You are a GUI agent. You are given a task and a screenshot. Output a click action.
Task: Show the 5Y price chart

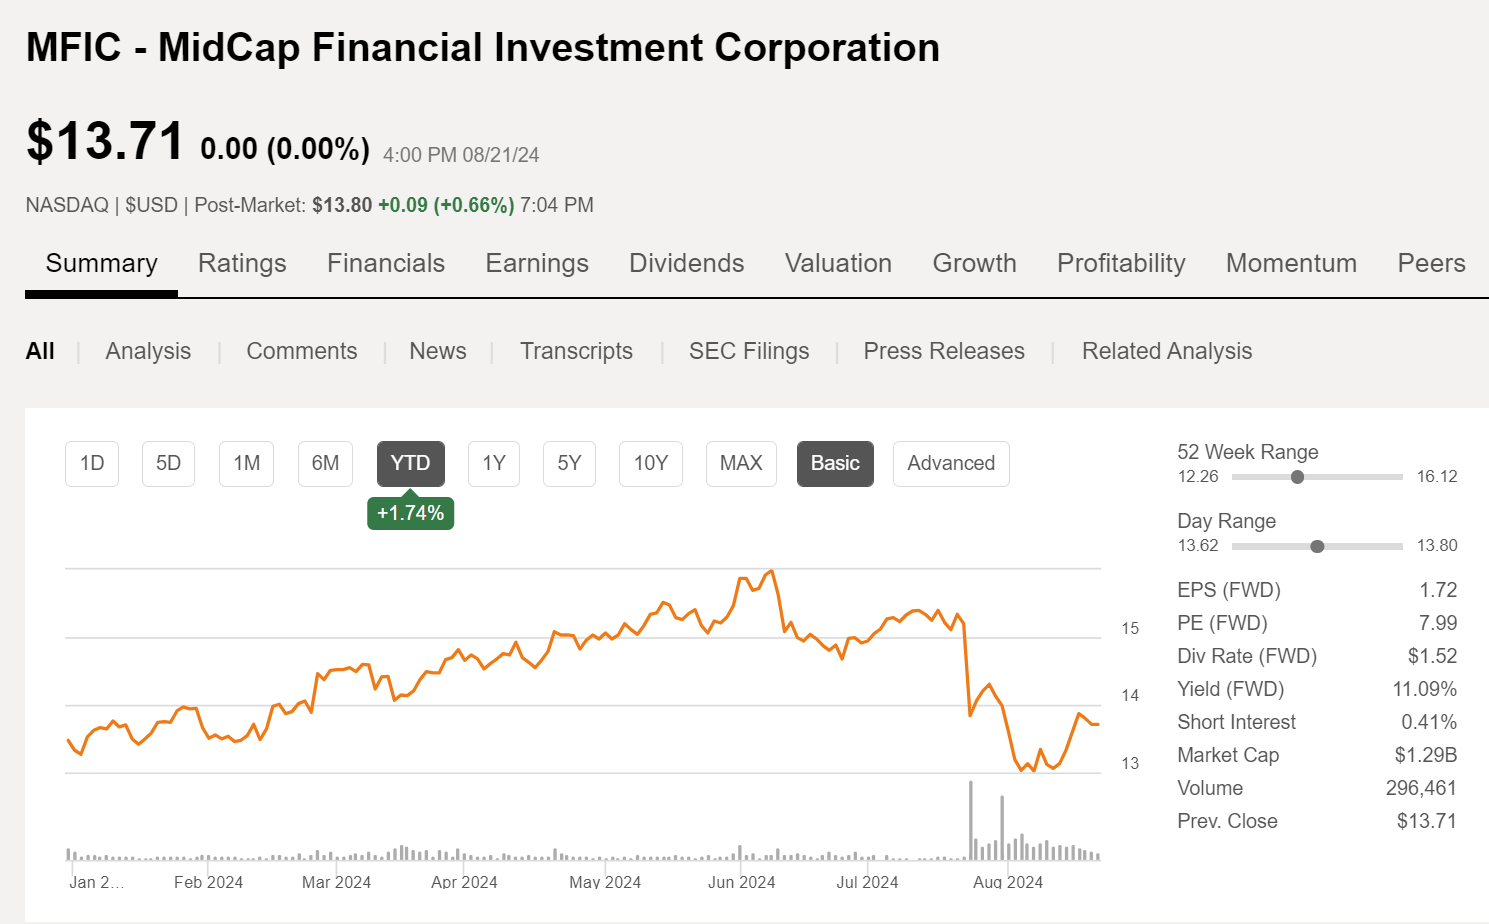[569, 463]
